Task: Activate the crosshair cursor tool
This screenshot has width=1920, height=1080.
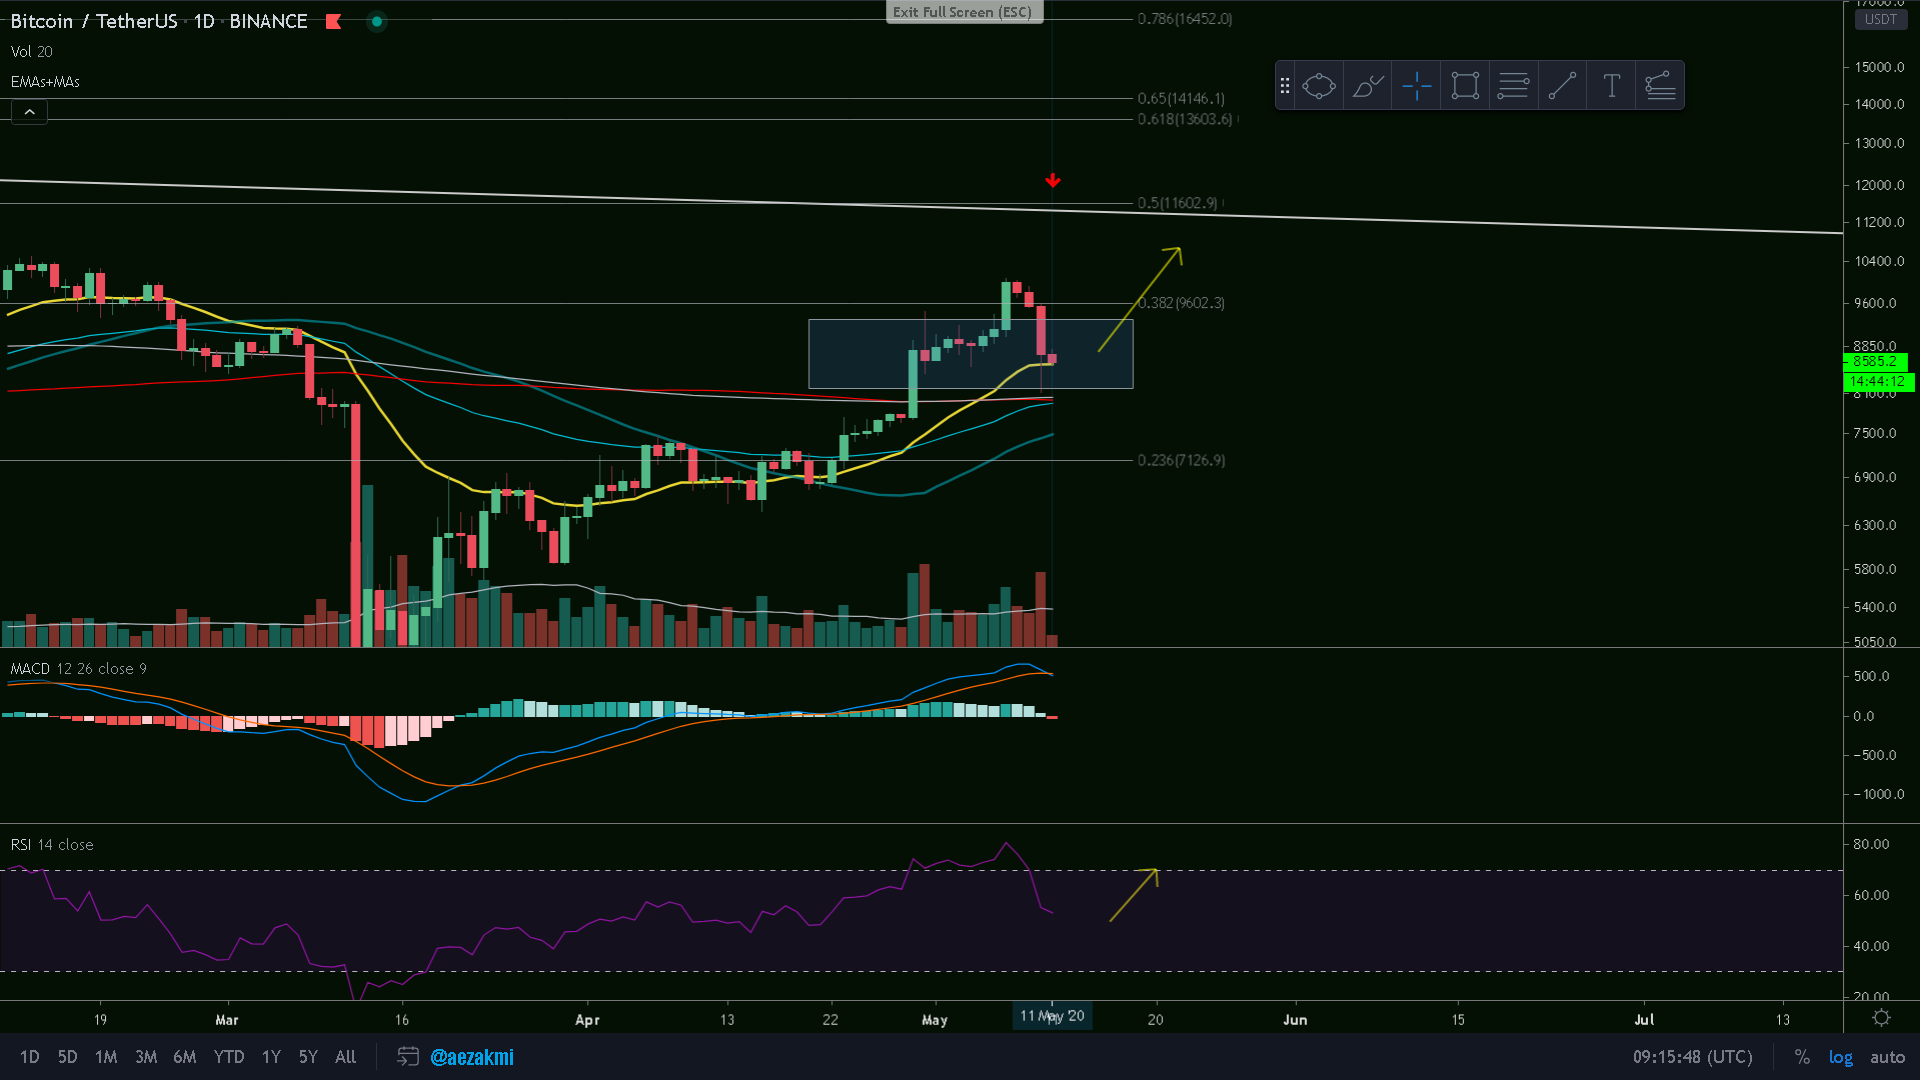Action: click(1416, 86)
